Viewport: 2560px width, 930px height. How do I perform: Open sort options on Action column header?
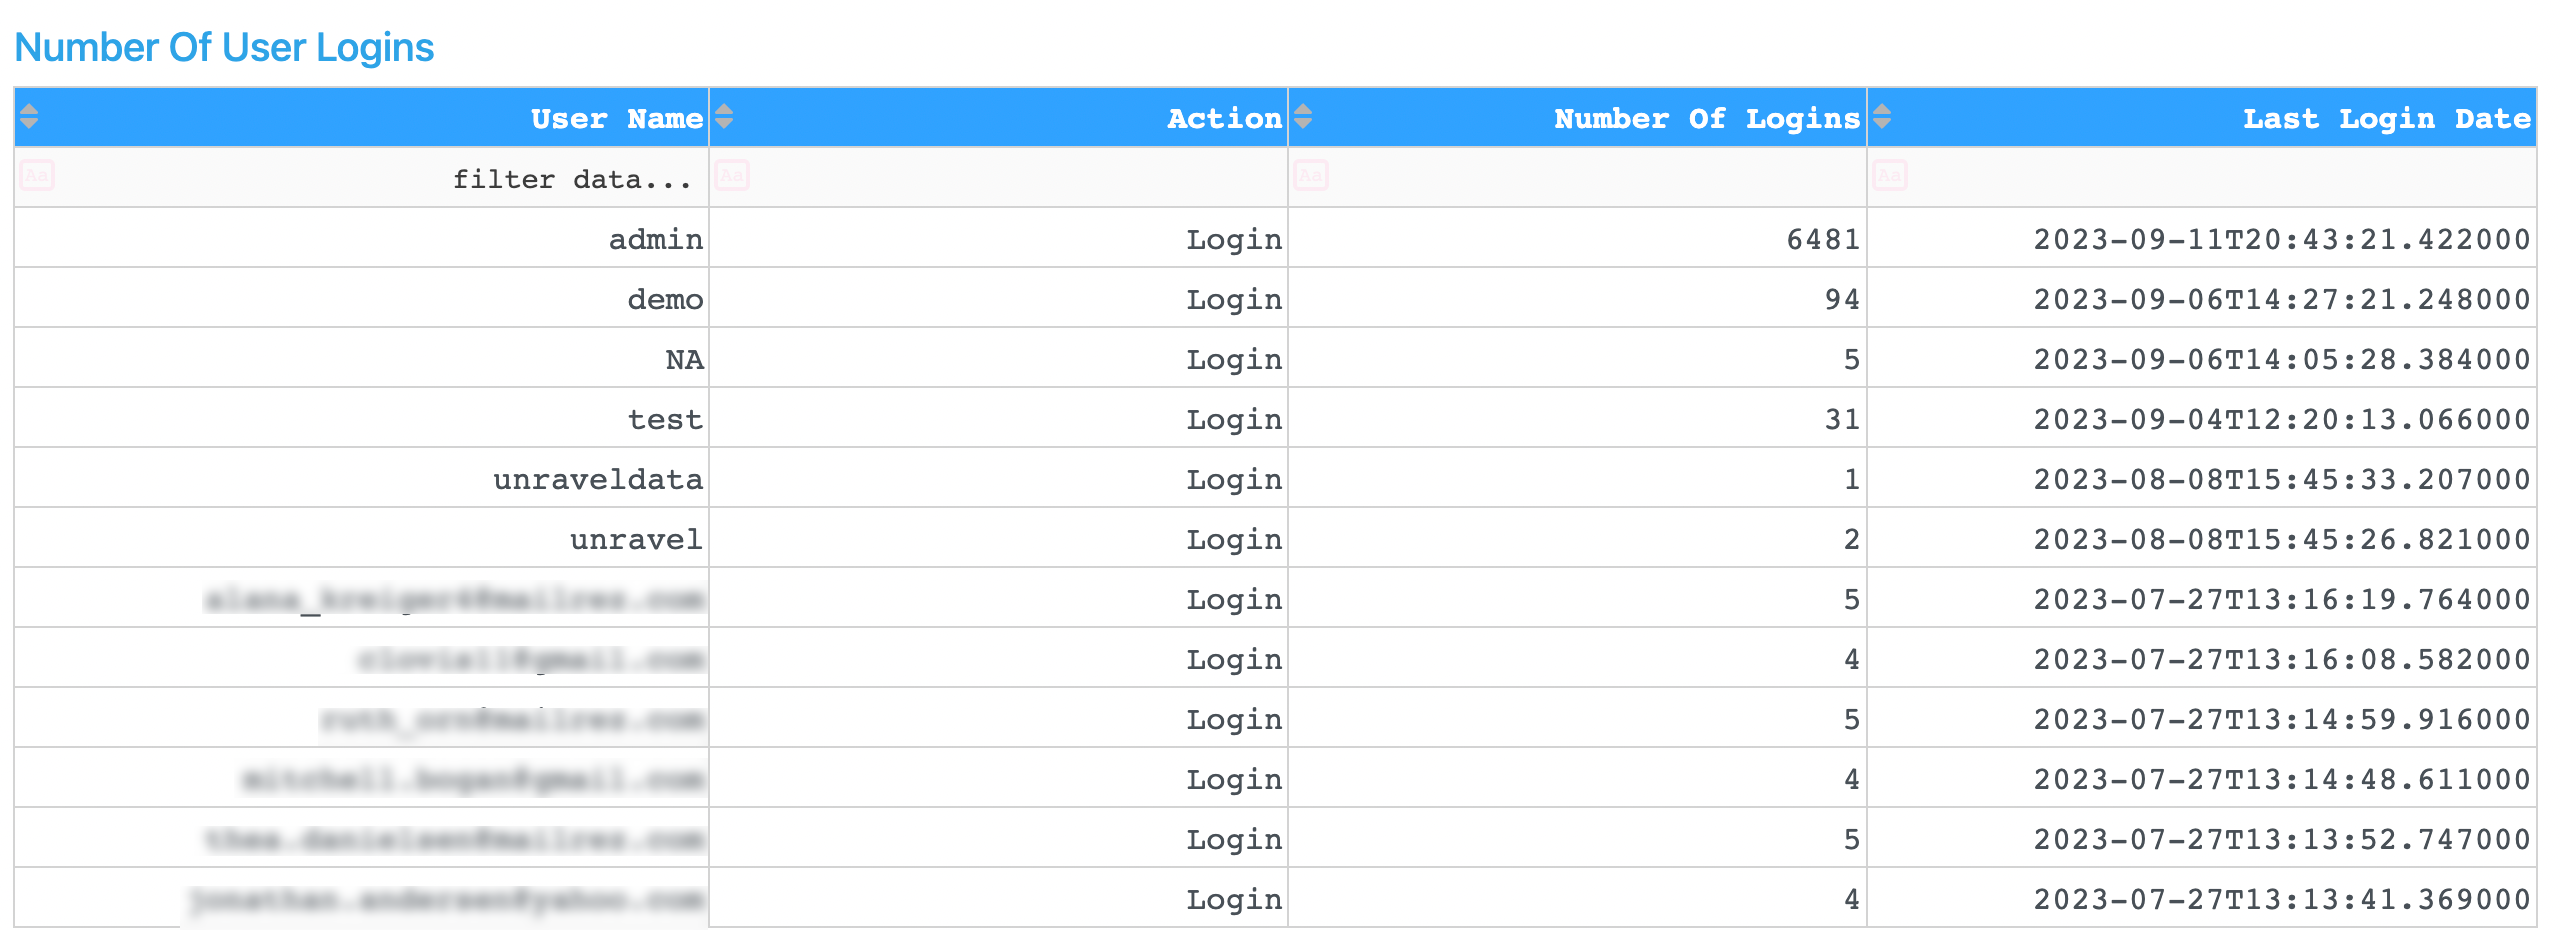click(722, 117)
